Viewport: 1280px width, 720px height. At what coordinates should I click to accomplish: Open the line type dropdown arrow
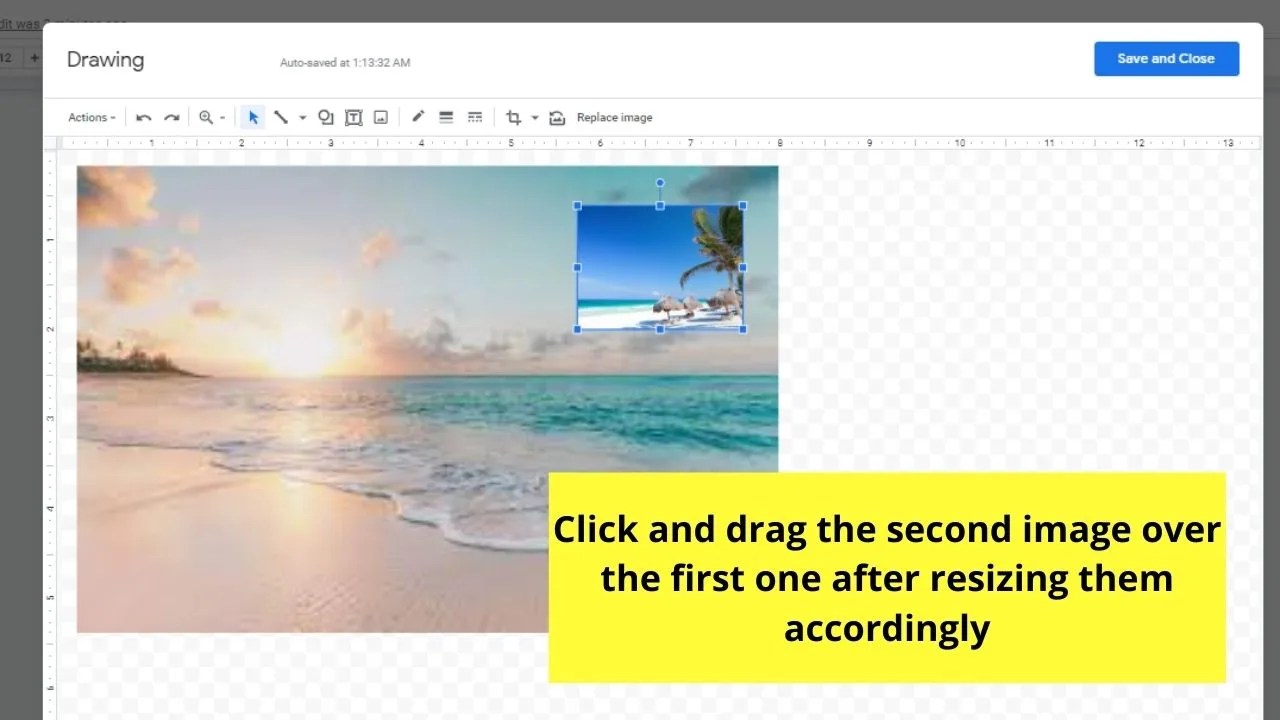coord(302,117)
